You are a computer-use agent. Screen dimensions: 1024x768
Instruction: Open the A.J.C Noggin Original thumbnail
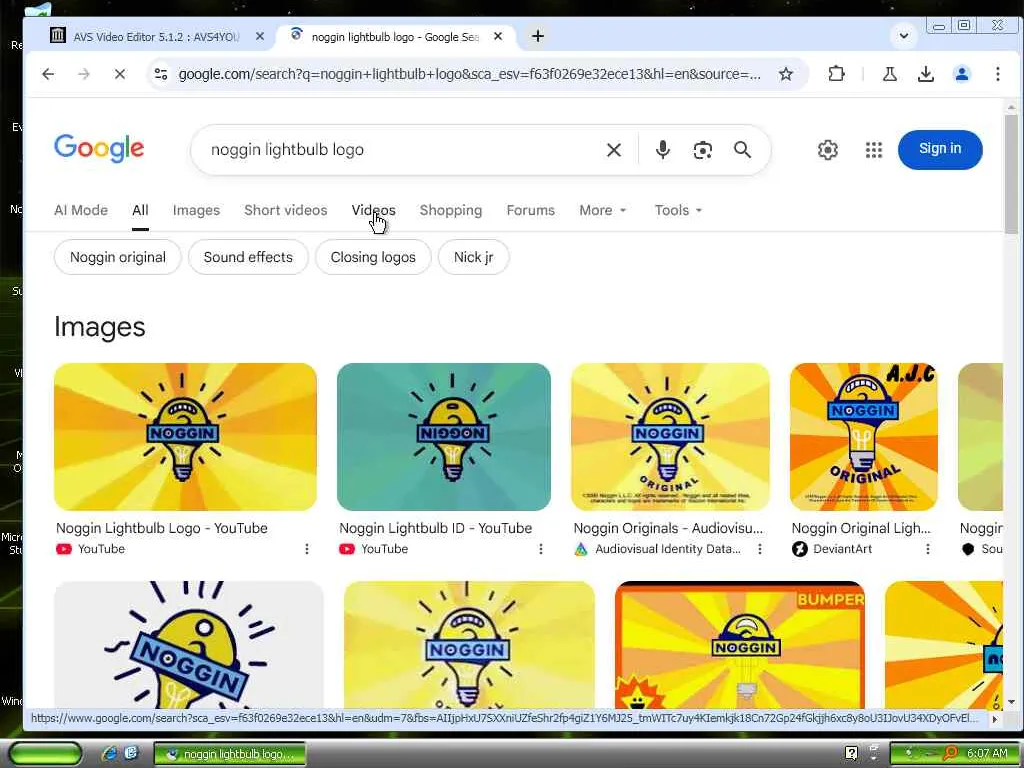863,437
